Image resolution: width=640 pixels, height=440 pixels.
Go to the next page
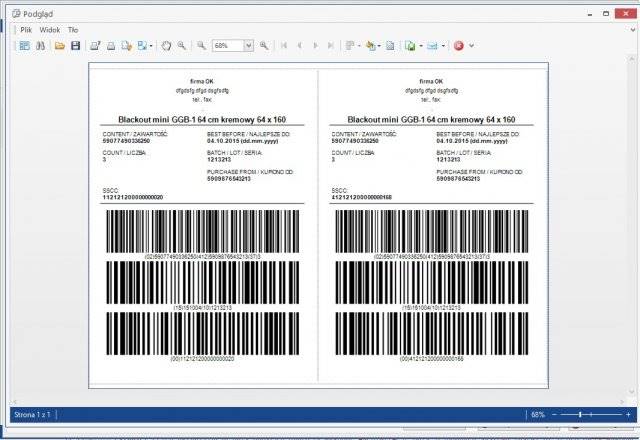[316, 46]
